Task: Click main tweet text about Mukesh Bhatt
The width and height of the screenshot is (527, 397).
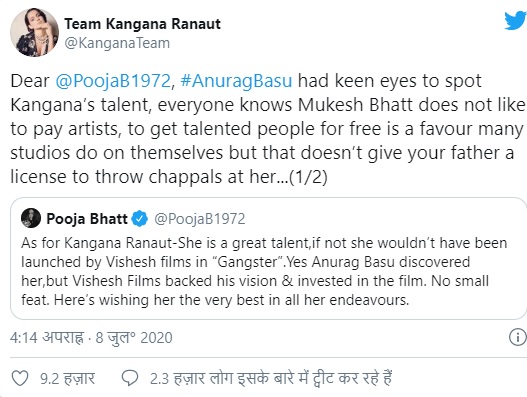Action: point(267,129)
